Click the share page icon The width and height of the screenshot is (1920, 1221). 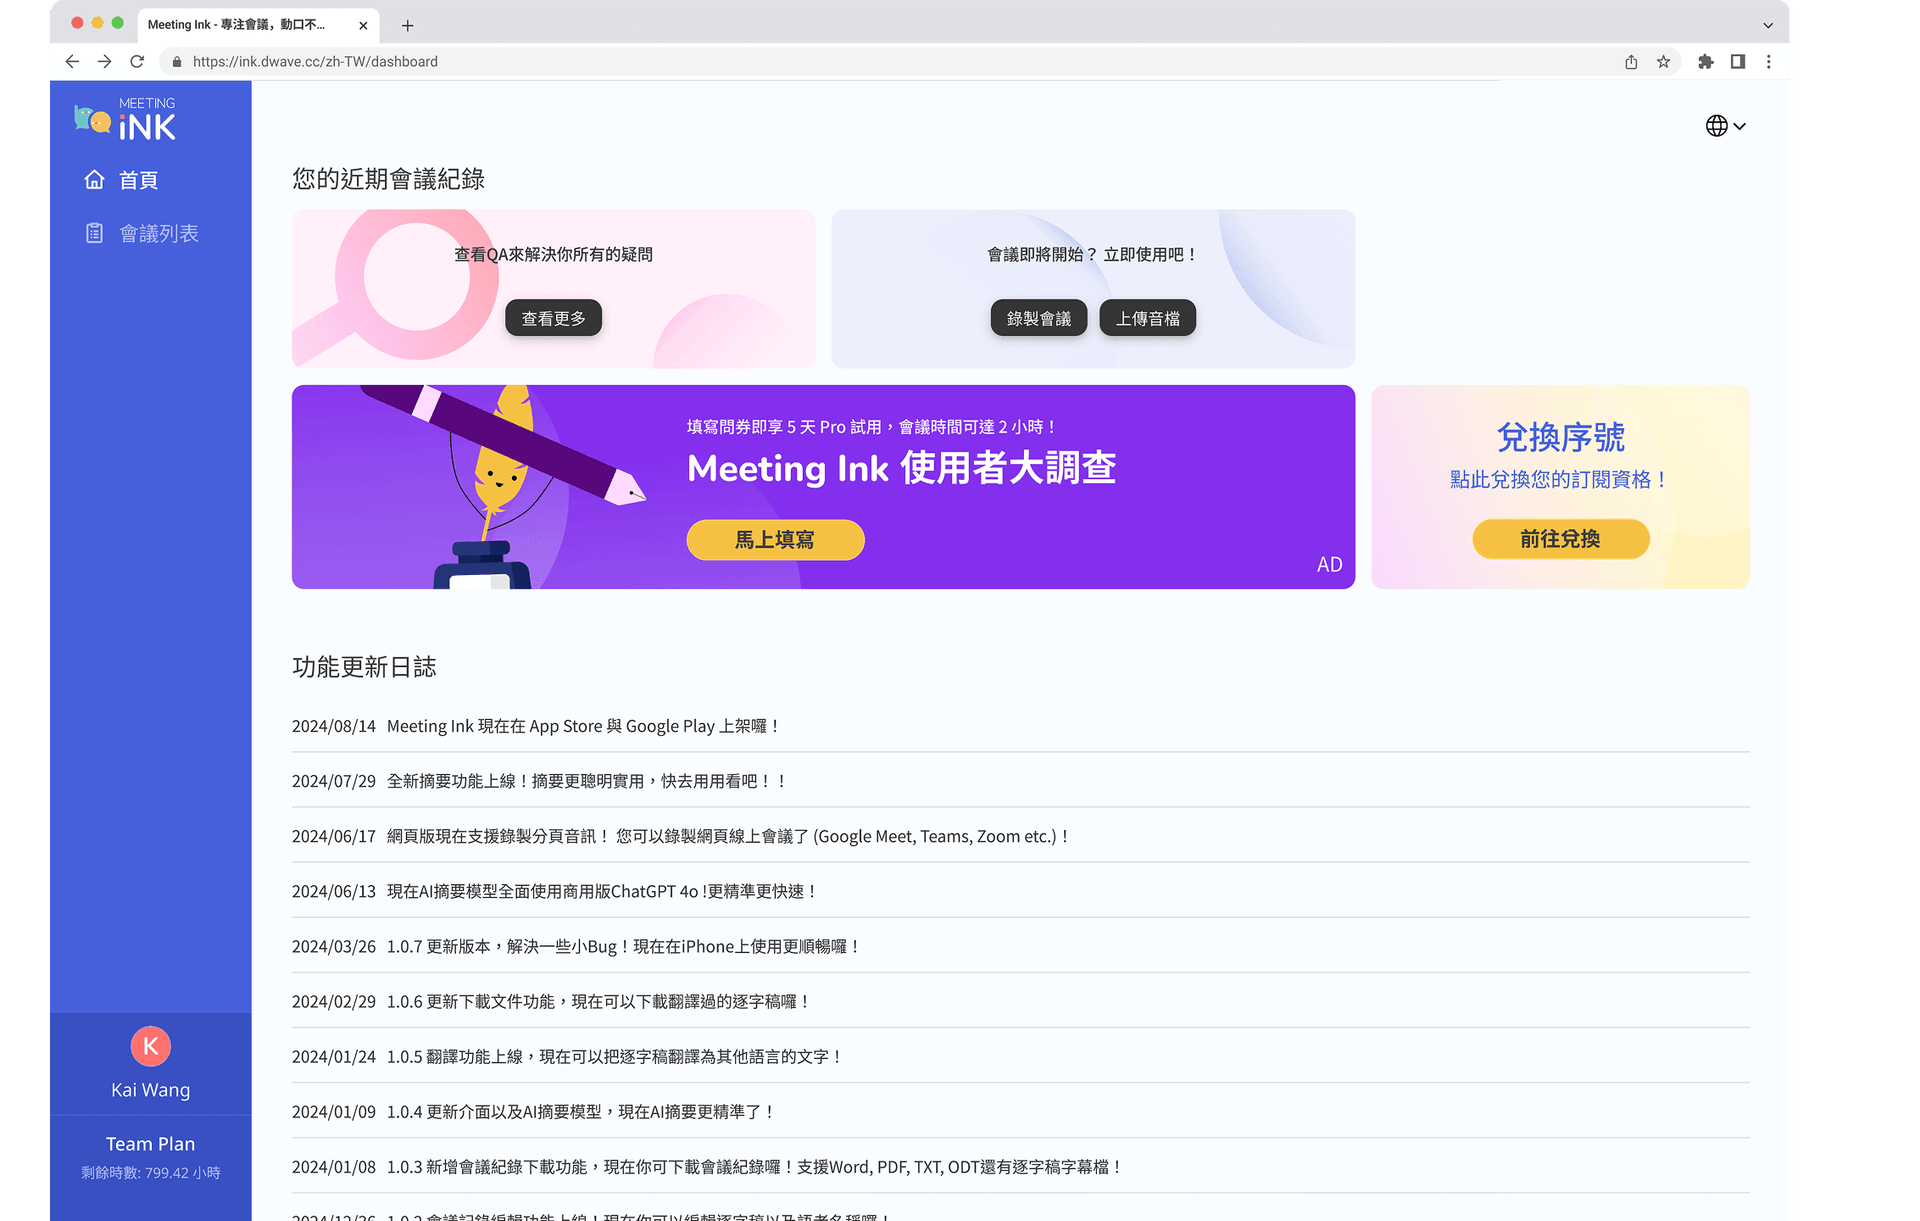1631,62
